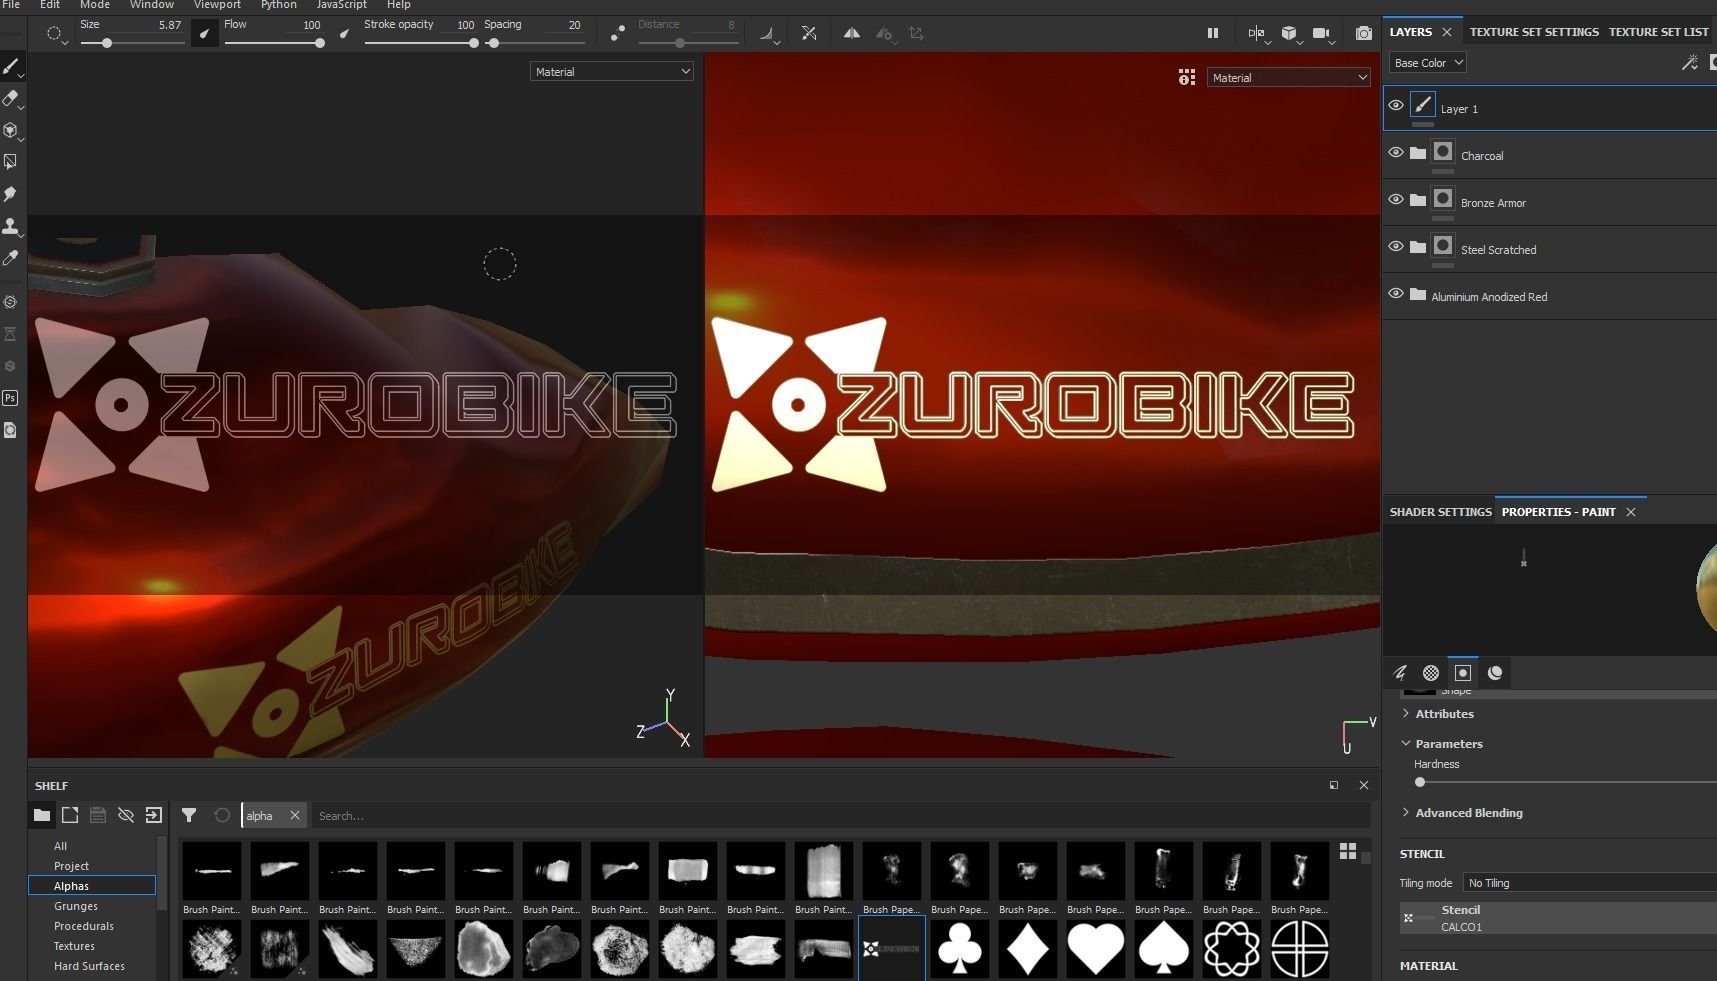The width and height of the screenshot is (1717, 981).
Task: Click the shelf filter funnel icon
Action: click(188, 815)
